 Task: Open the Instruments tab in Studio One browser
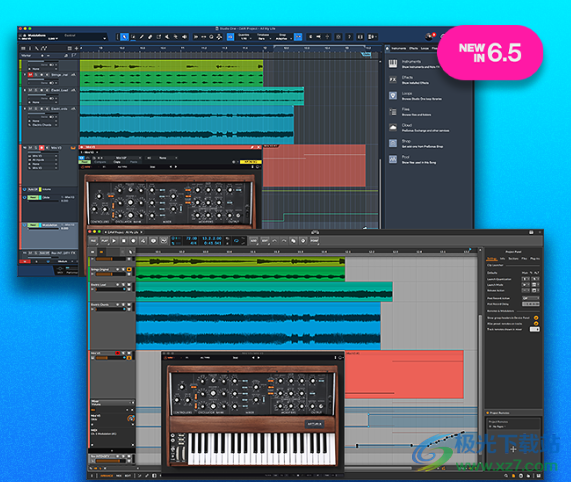(399, 48)
